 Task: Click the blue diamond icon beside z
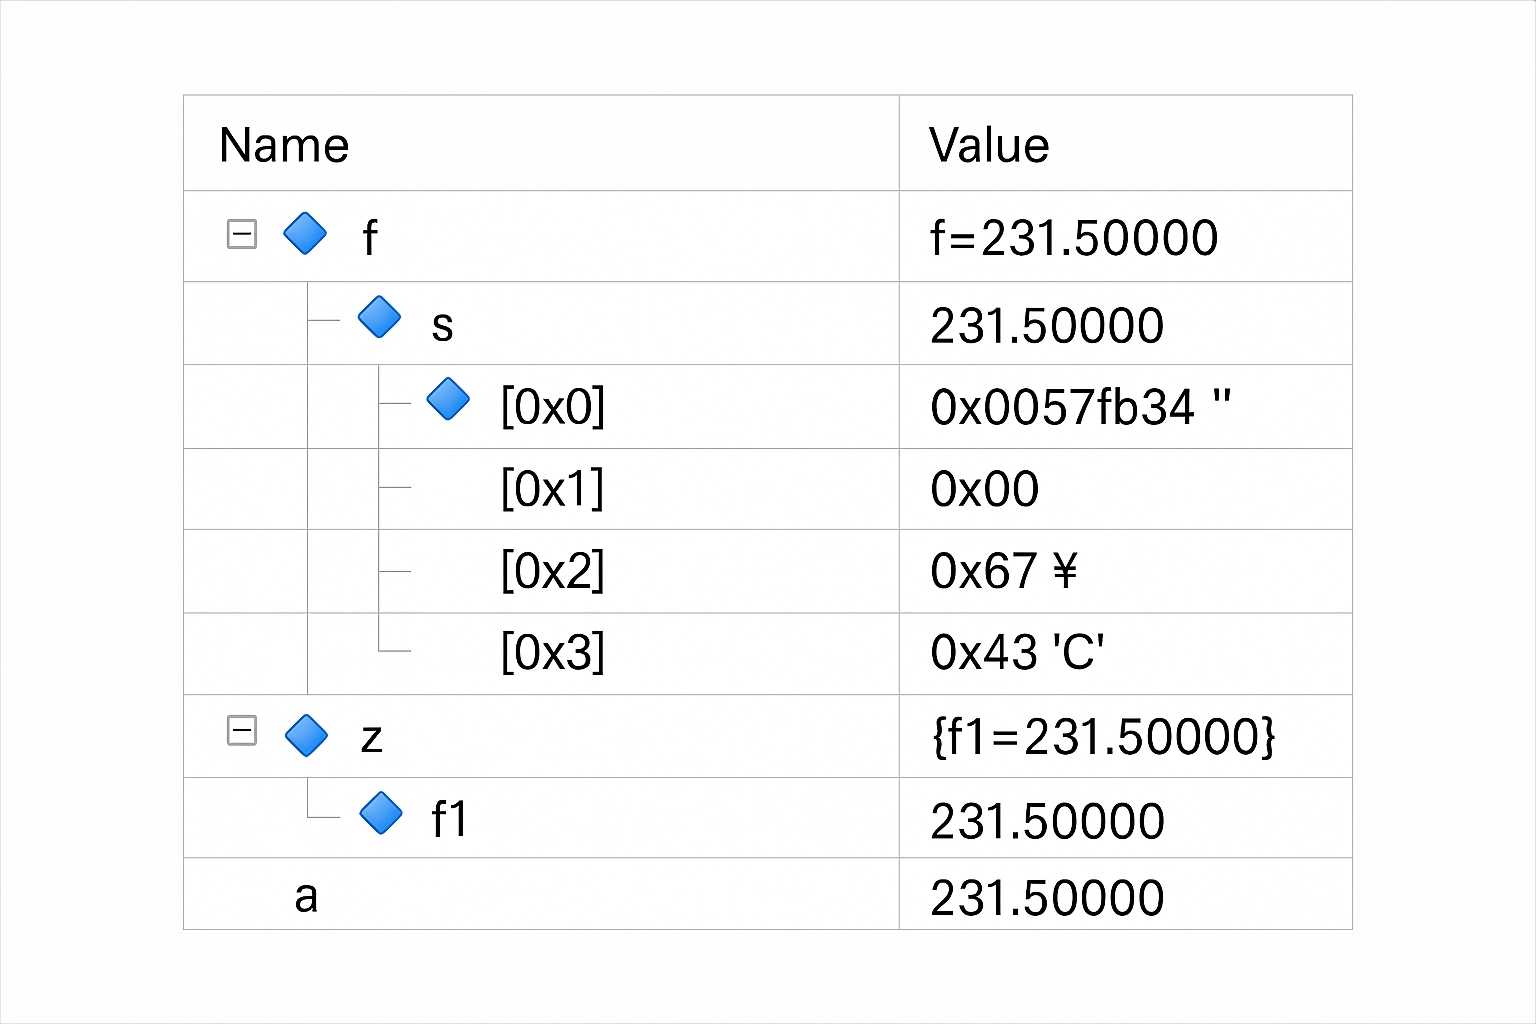point(306,735)
